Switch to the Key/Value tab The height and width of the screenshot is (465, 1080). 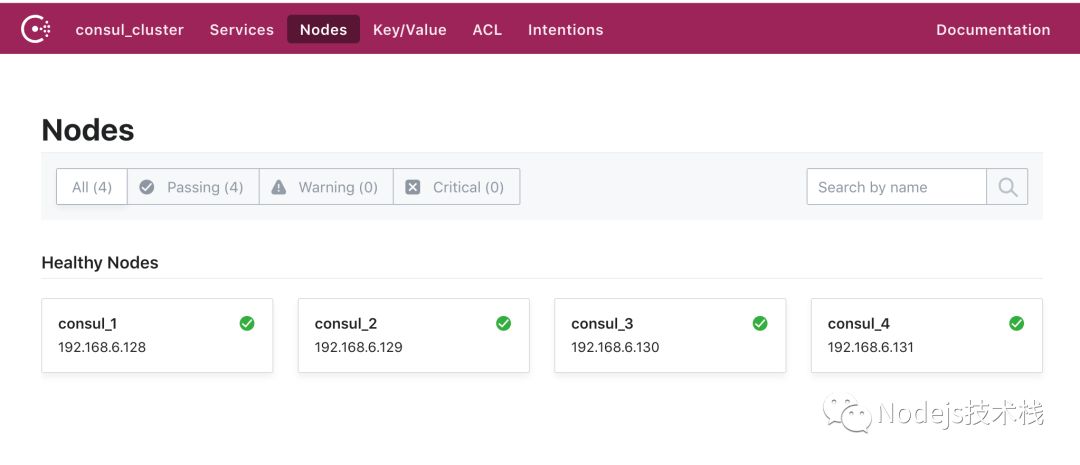pos(410,30)
